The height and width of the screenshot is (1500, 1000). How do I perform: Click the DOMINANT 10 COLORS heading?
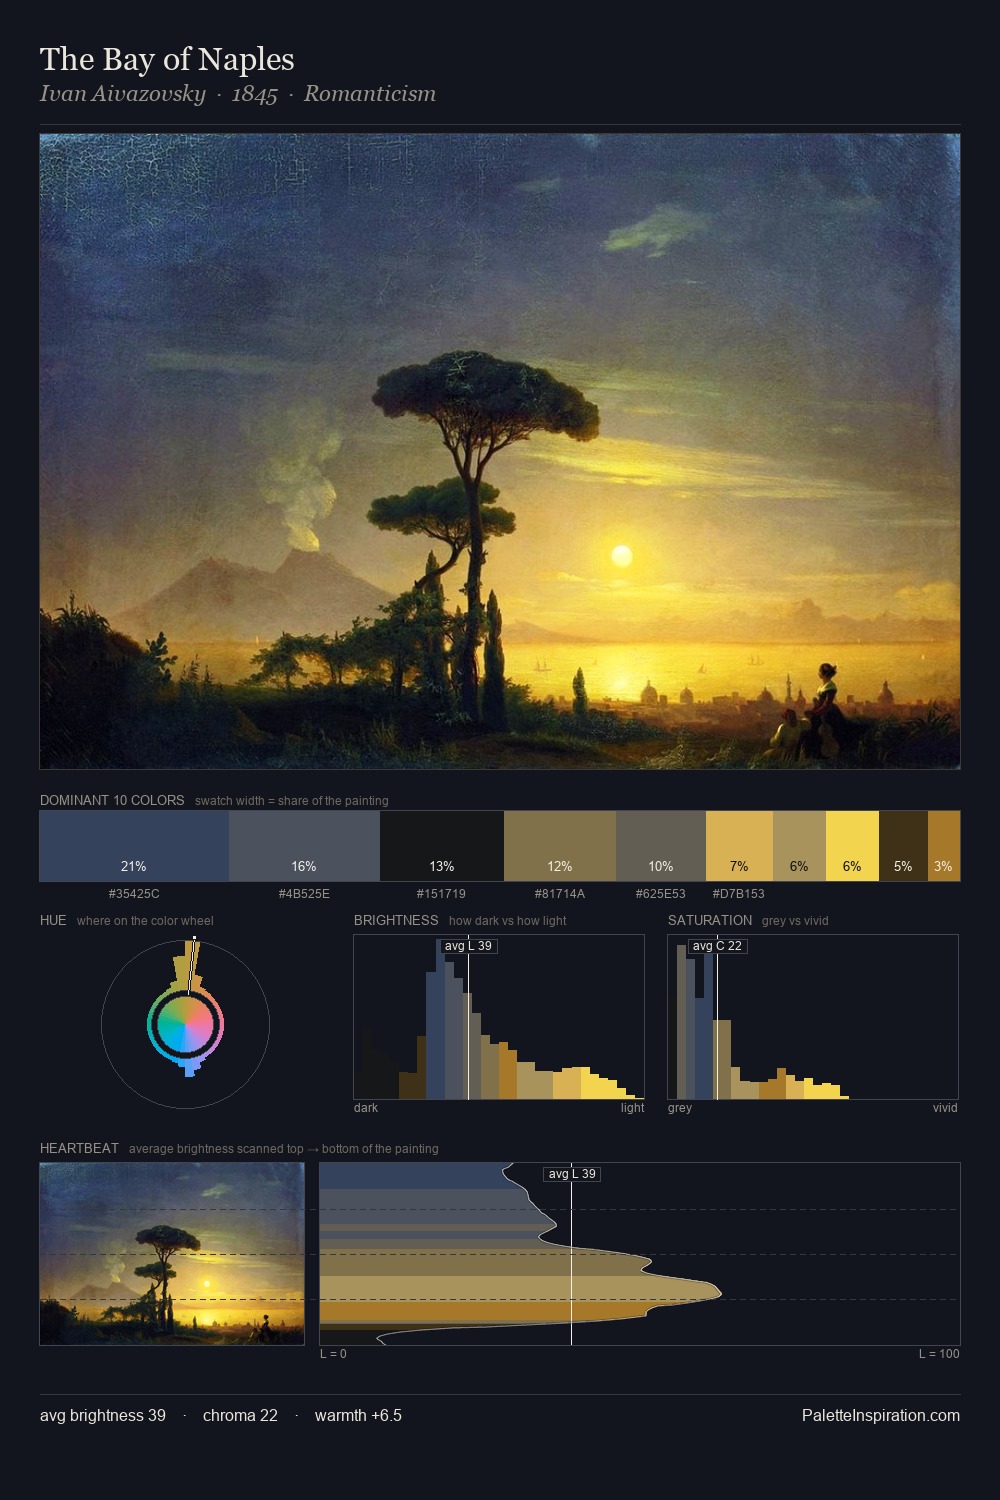[112, 800]
